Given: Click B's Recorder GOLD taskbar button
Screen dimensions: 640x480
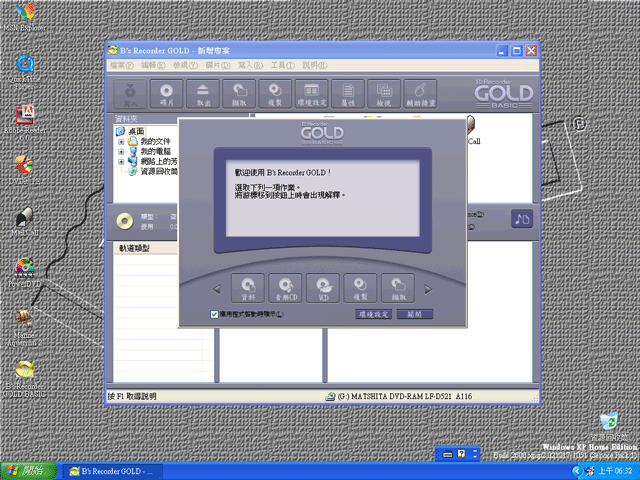Looking at the screenshot, I should coord(113,471).
